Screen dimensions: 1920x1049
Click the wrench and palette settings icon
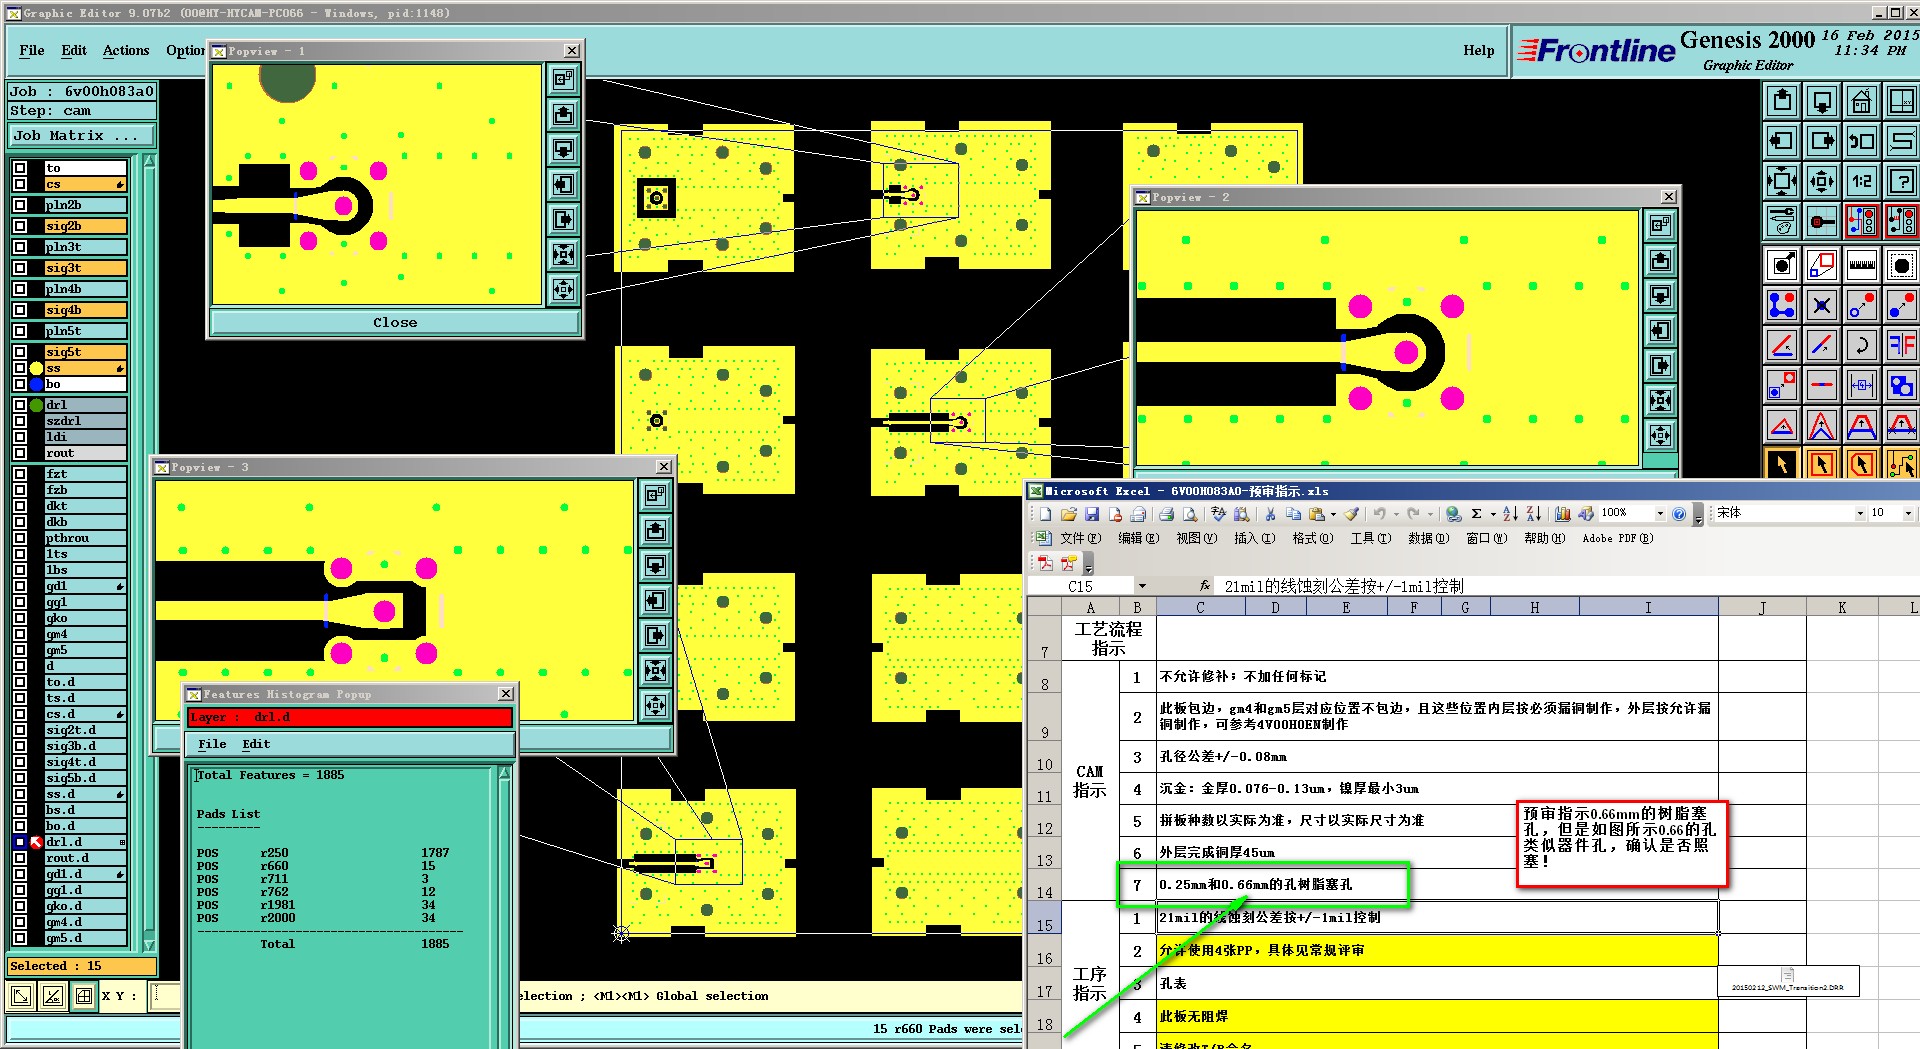pos(1782,221)
